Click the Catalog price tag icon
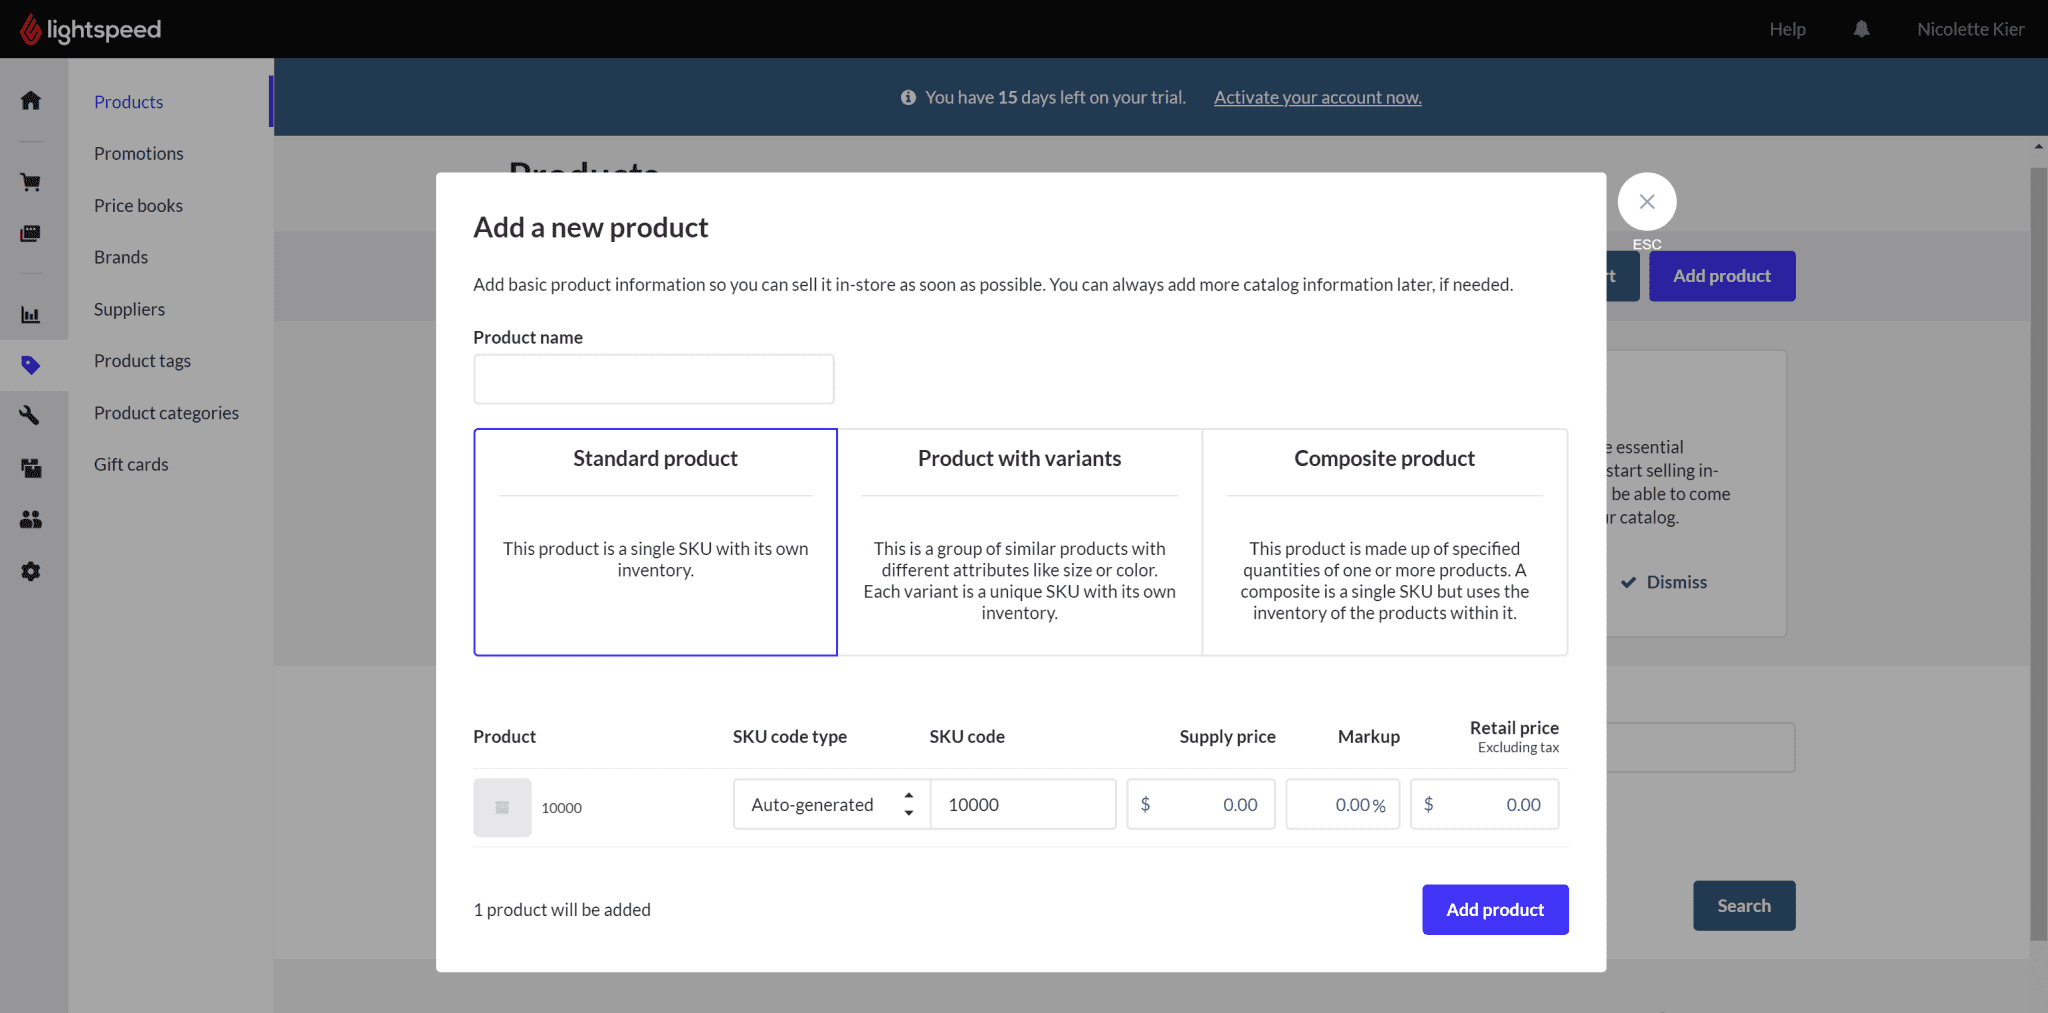This screenshot has height=1013, width=2048. (x=31, y=365)
